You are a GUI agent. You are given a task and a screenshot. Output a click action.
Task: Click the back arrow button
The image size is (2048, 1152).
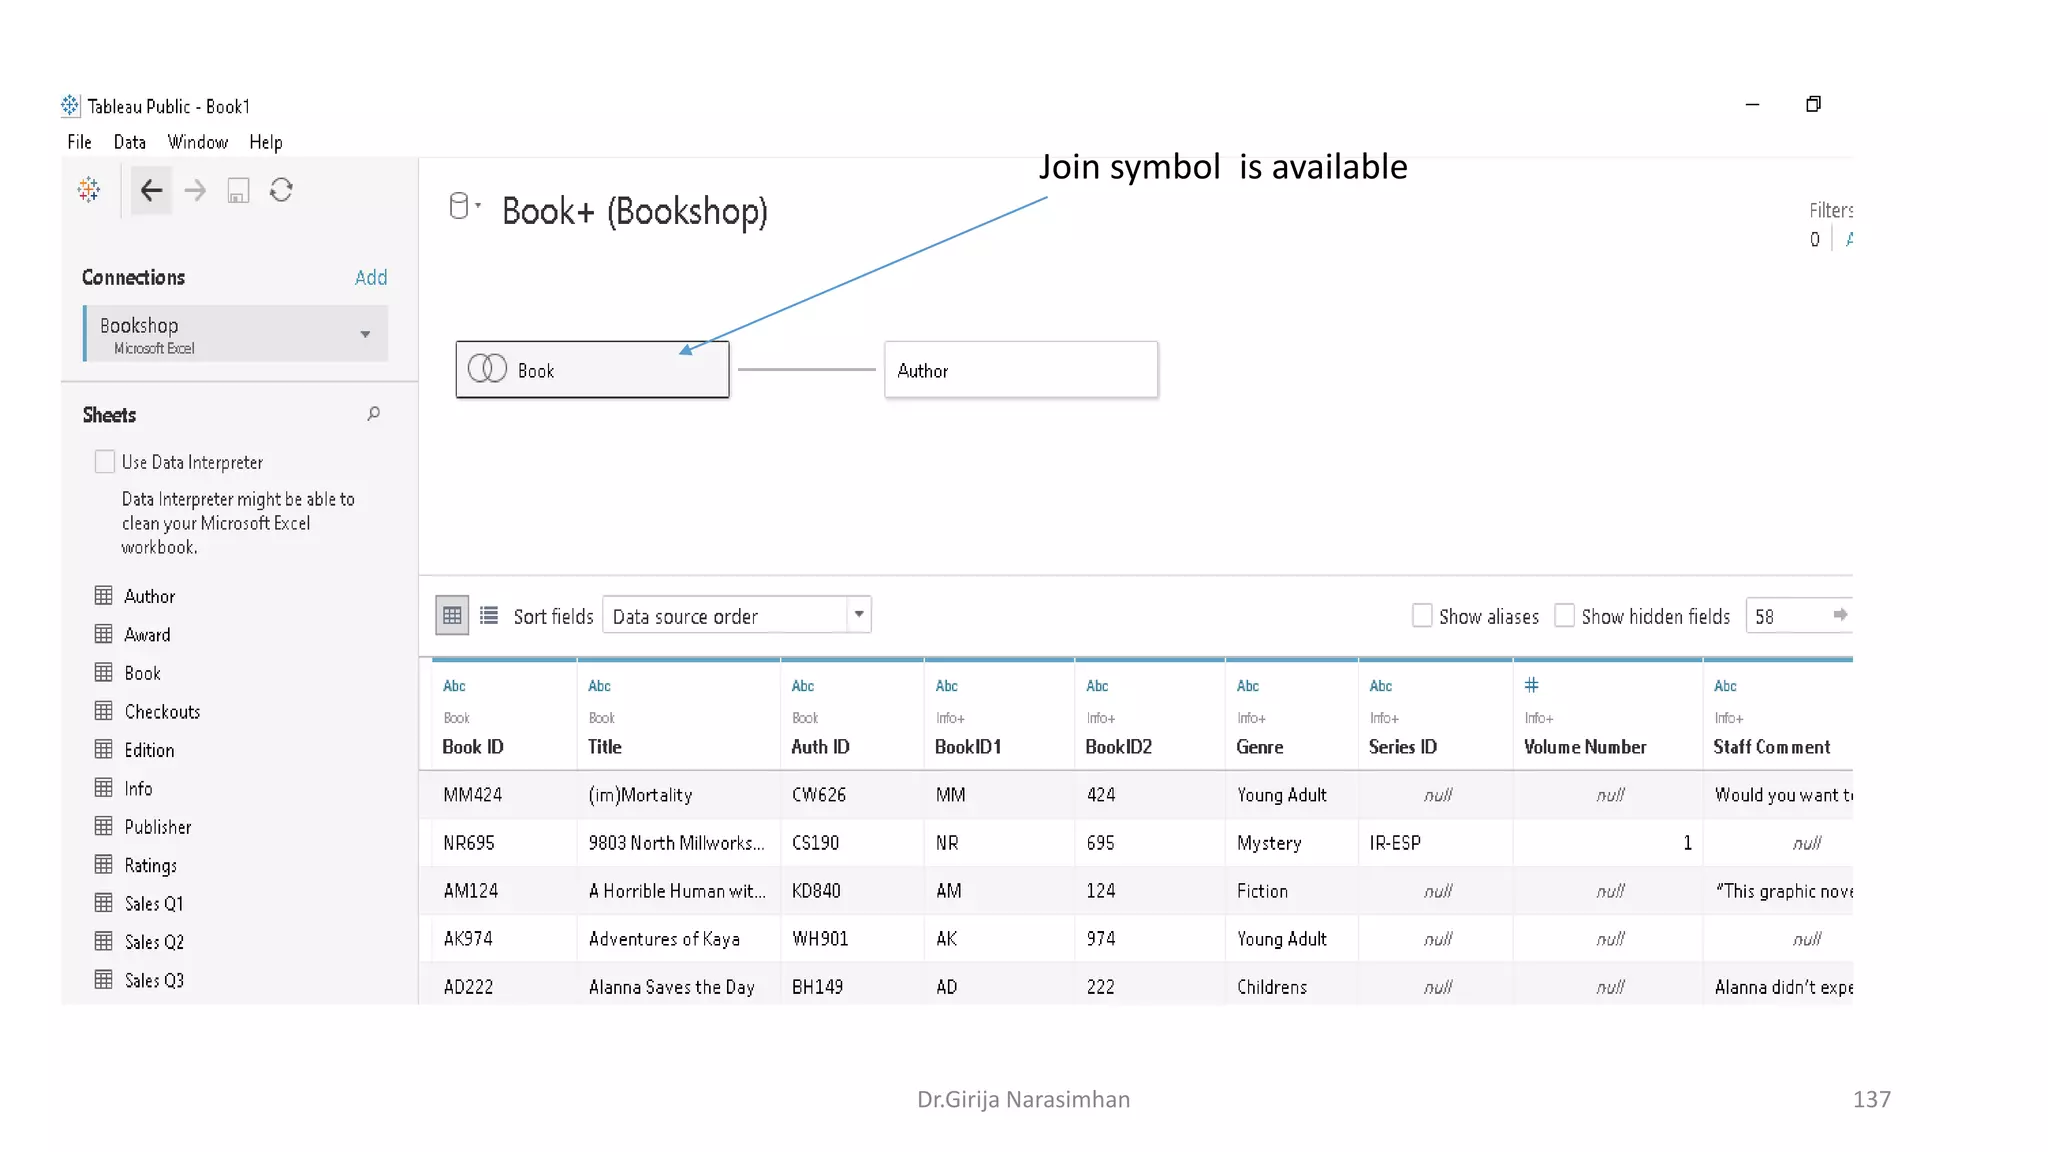pyautogui.click(x=151, y=190)
